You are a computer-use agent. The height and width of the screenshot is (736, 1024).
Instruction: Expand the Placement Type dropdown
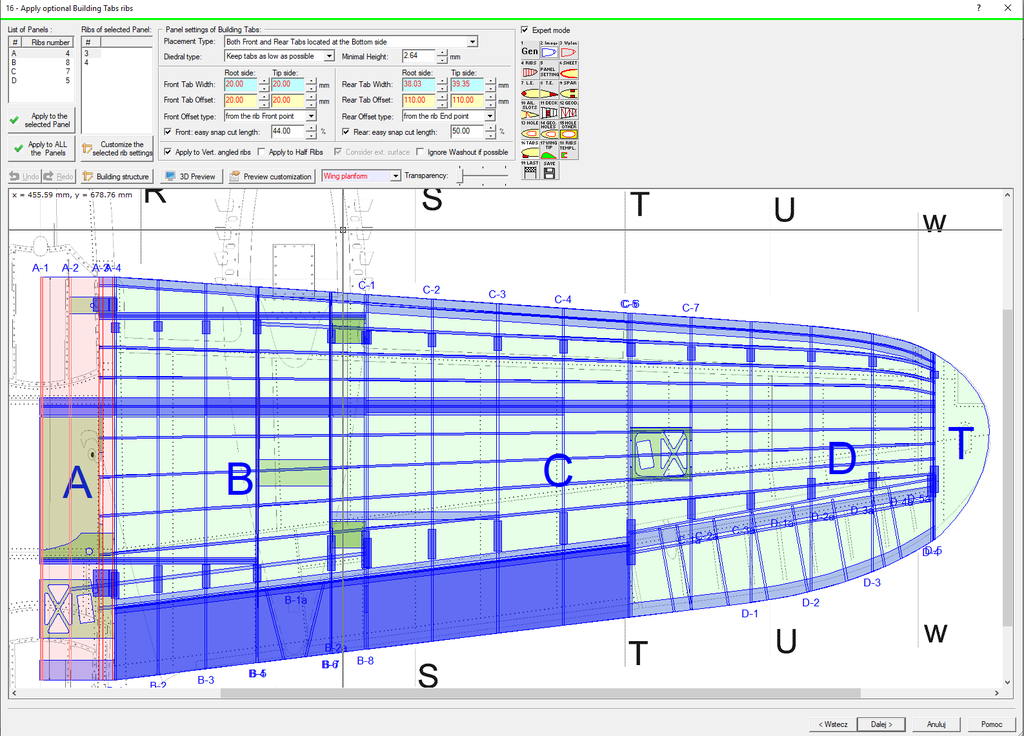pyautogui.click(x=473, y=42)
